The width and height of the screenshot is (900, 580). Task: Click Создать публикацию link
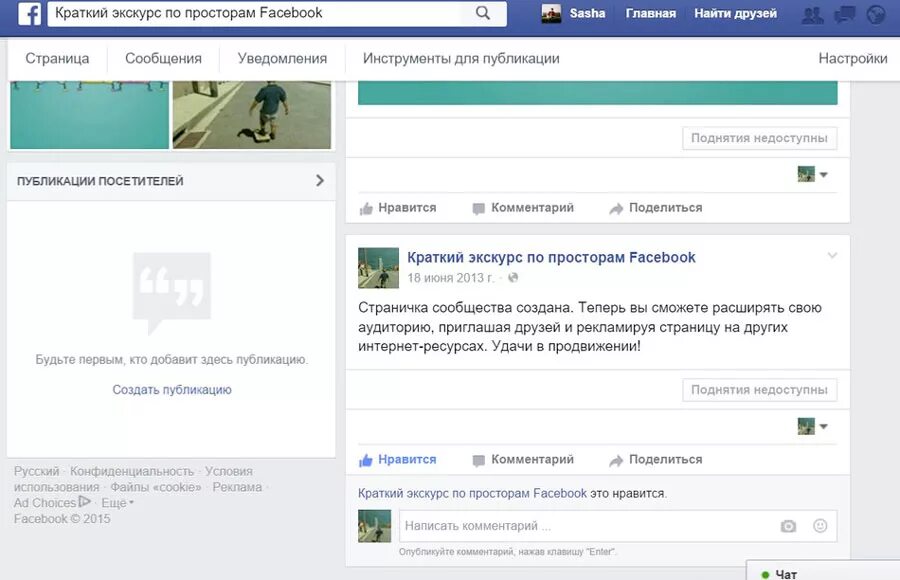click(172, 390)
